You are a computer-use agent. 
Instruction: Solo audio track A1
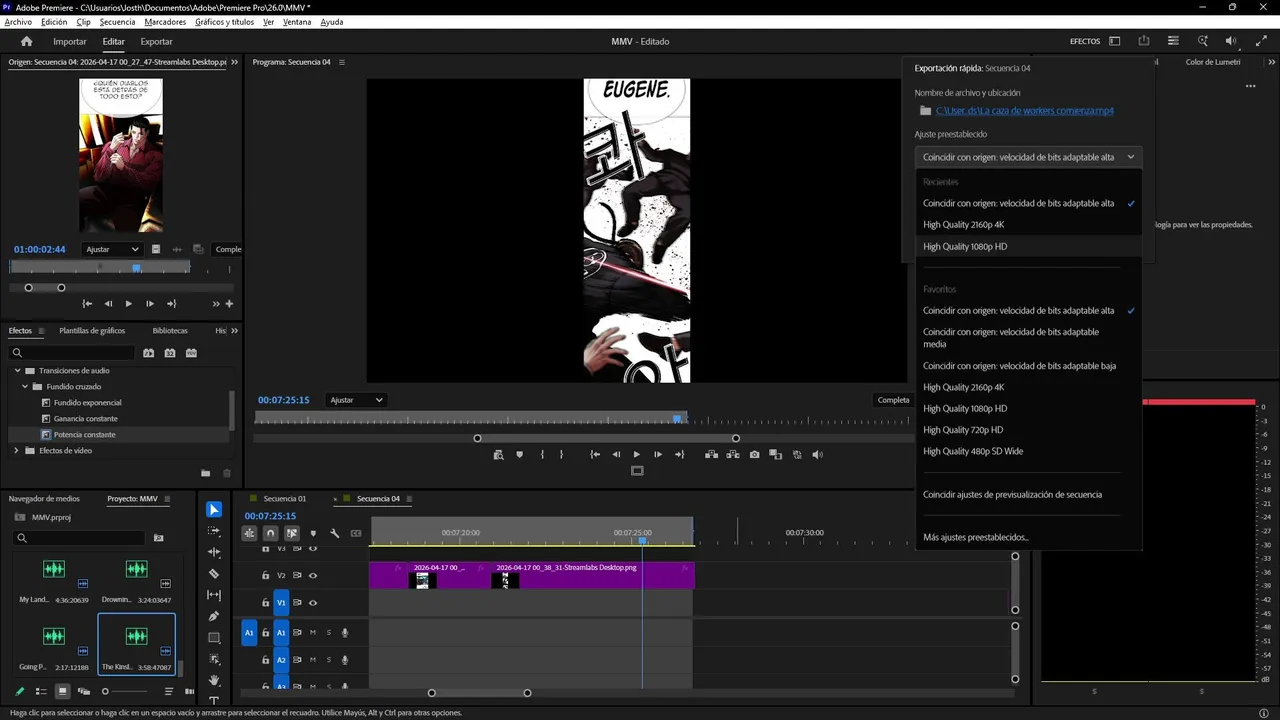coord(328,633)
